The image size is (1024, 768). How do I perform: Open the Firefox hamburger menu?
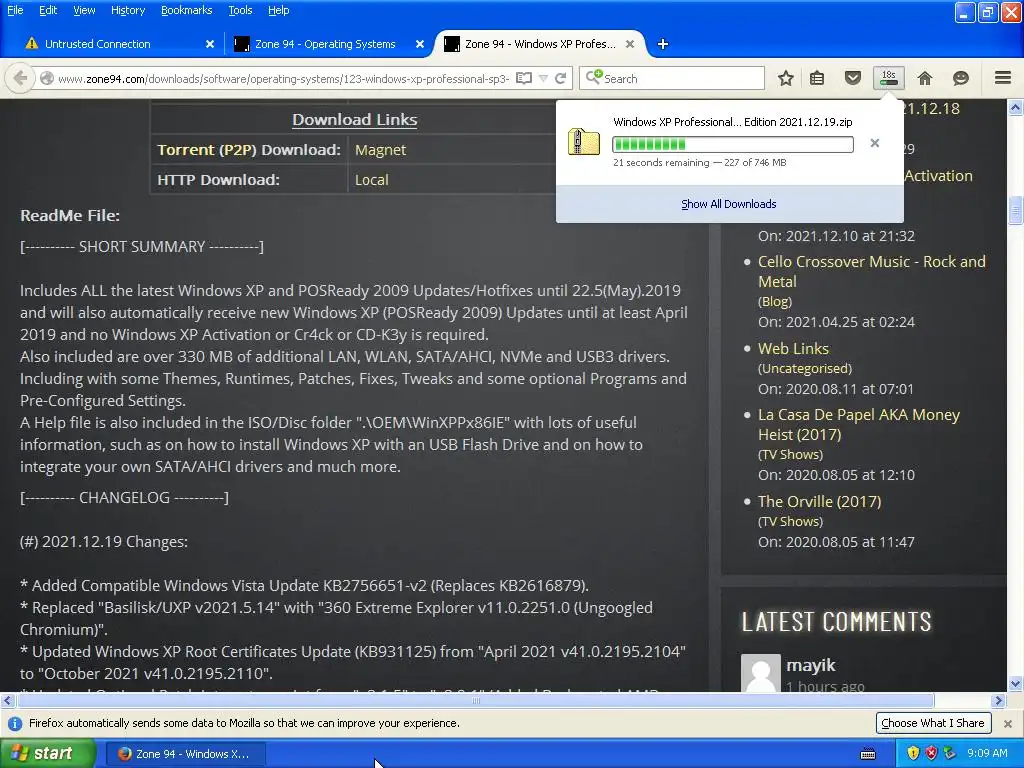point(1003,78)
